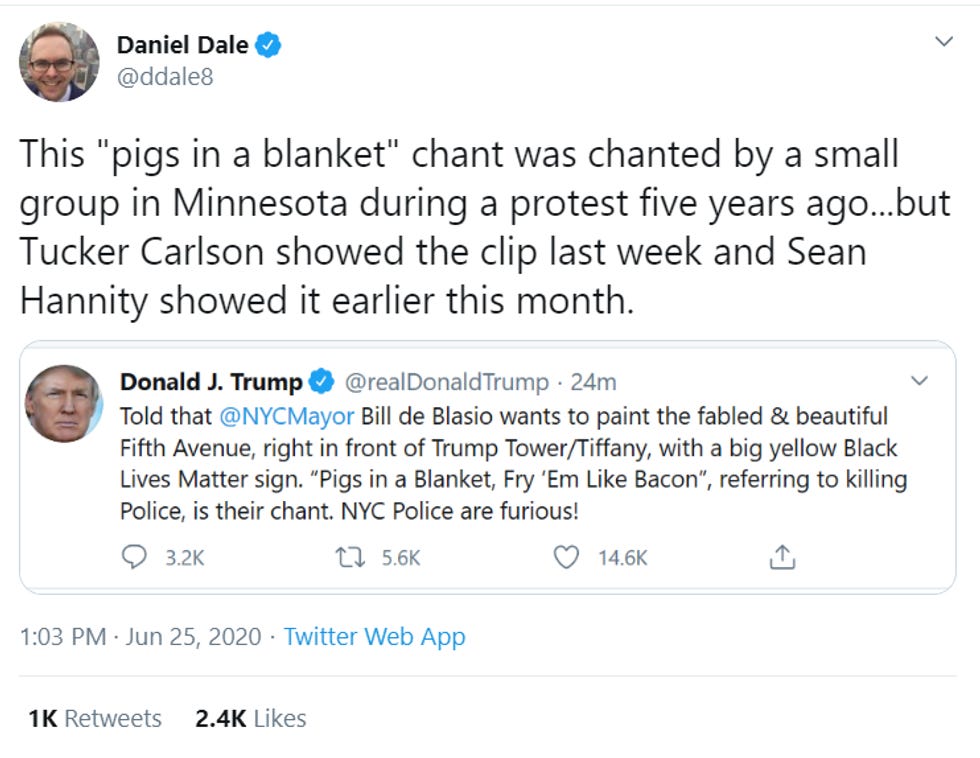Image resolution: width=980 pixels, height=758 pixels.
Task: Click the share upload icon on Trump's tweet
Action: [x=784, y=558]
